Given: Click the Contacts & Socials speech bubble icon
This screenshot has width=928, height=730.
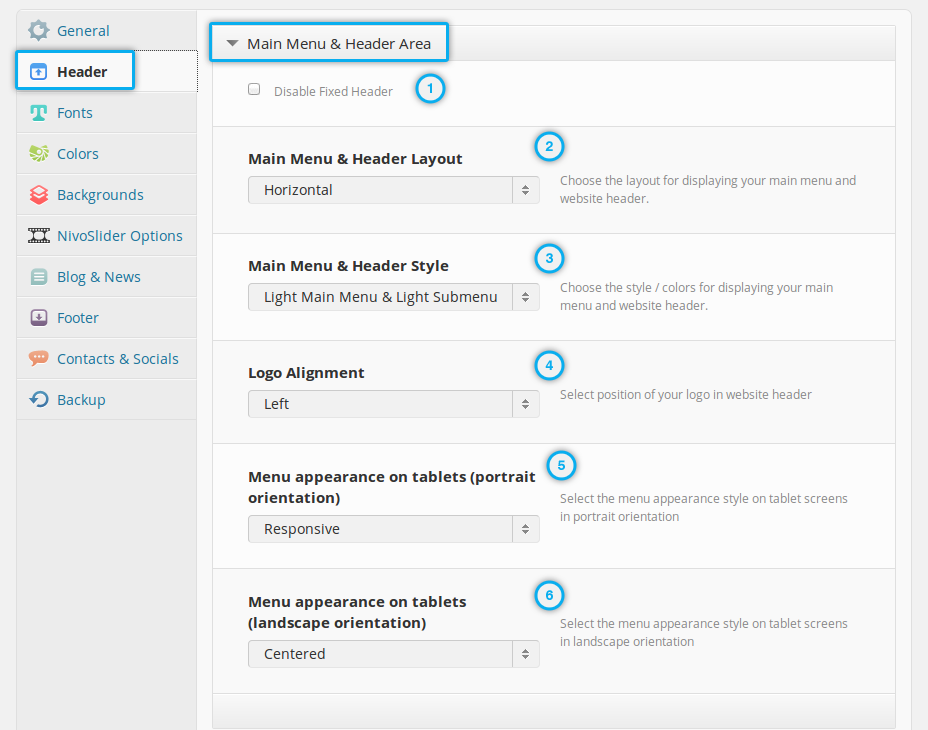Looking at the screenshot, I should [39, 359].
